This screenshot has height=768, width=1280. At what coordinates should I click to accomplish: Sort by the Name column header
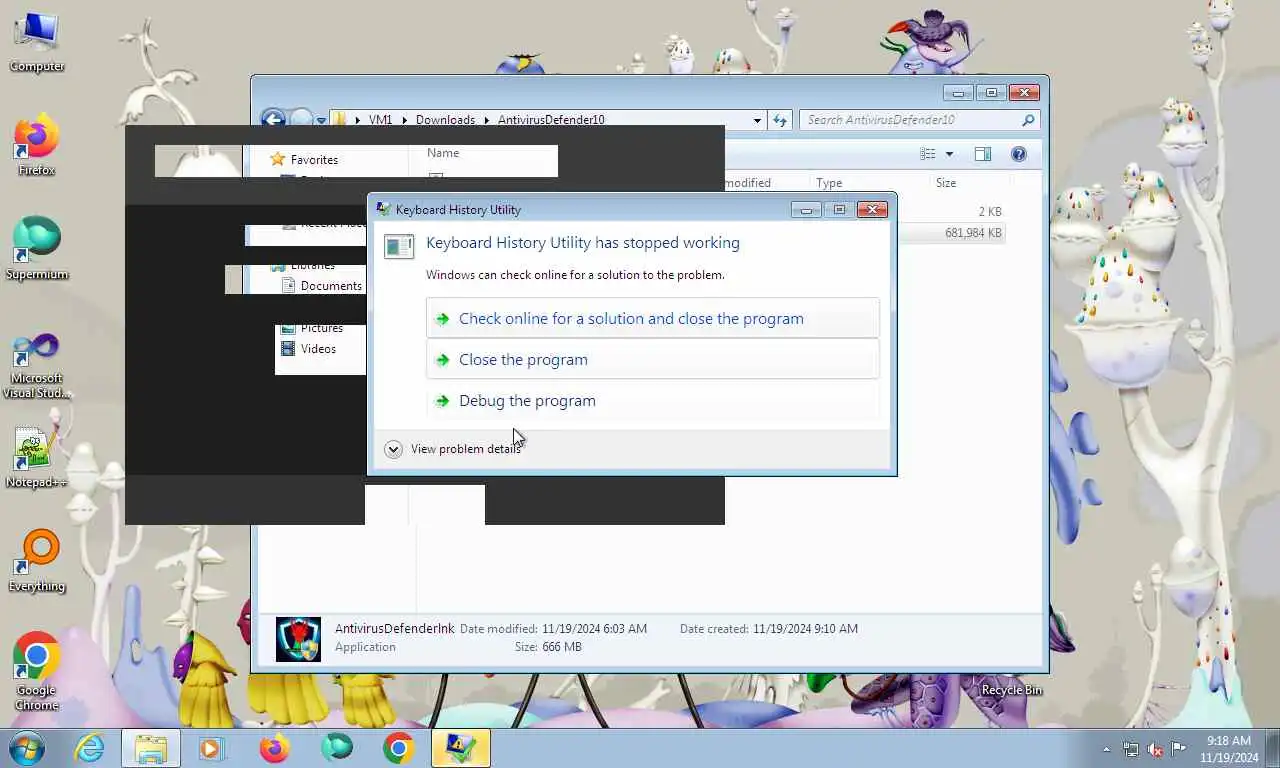443,153
